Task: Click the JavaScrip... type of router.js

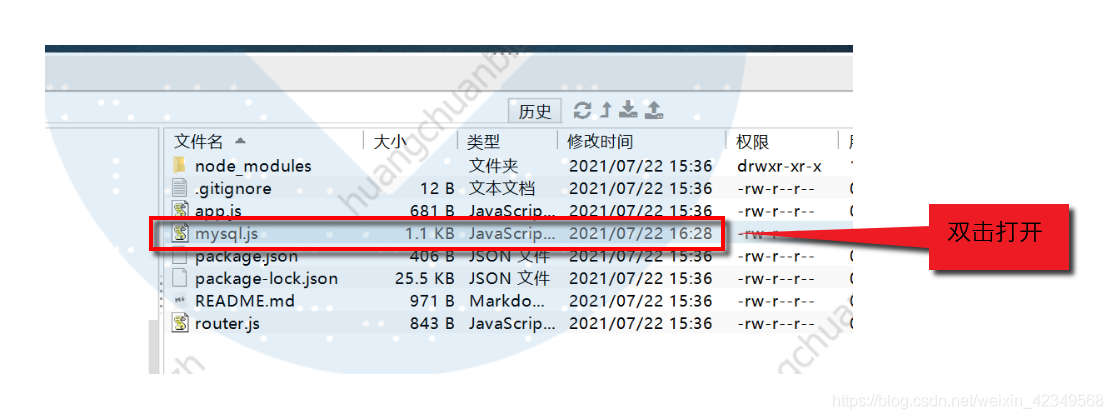Action: click(x=512, y=324)
